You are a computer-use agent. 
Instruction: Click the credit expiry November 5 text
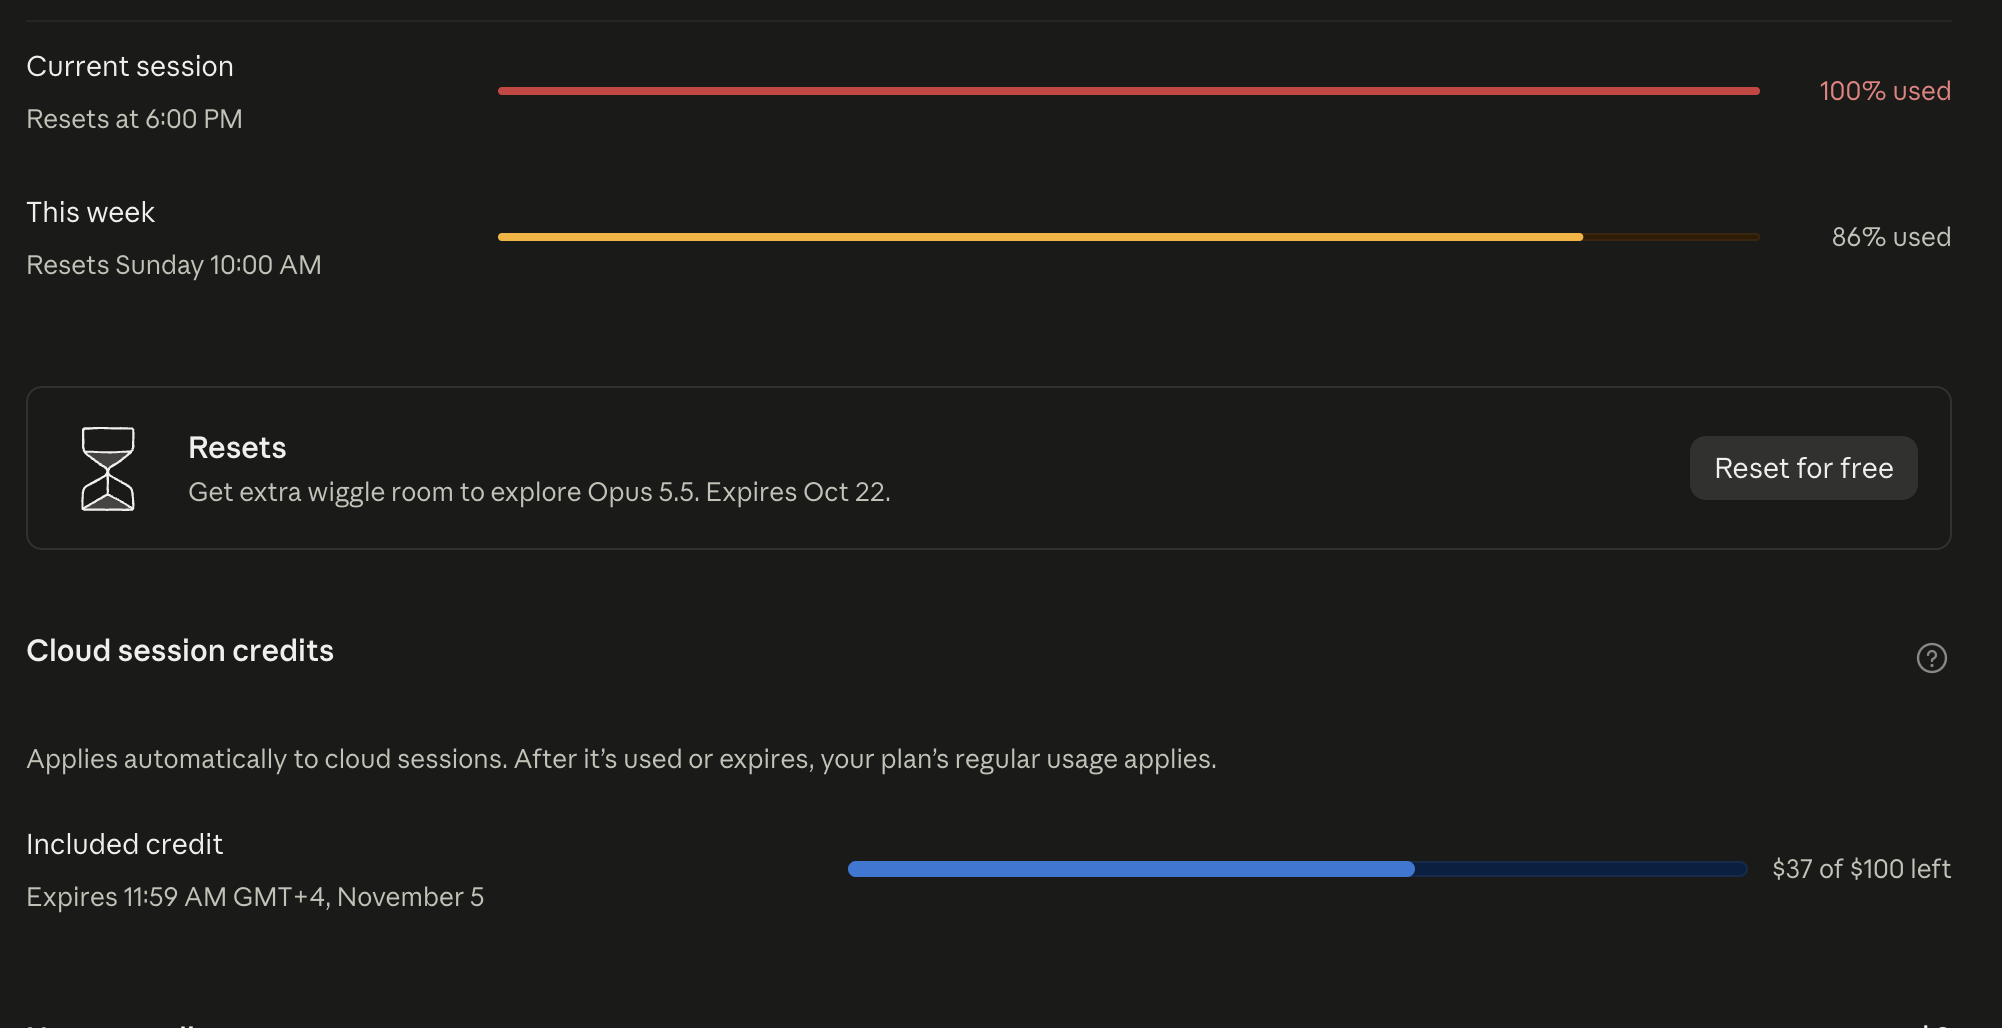click(255, 897)
